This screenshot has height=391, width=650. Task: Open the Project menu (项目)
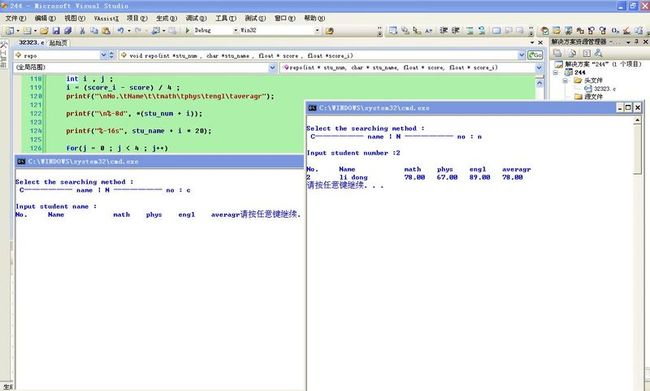click(x=137, y=18)
